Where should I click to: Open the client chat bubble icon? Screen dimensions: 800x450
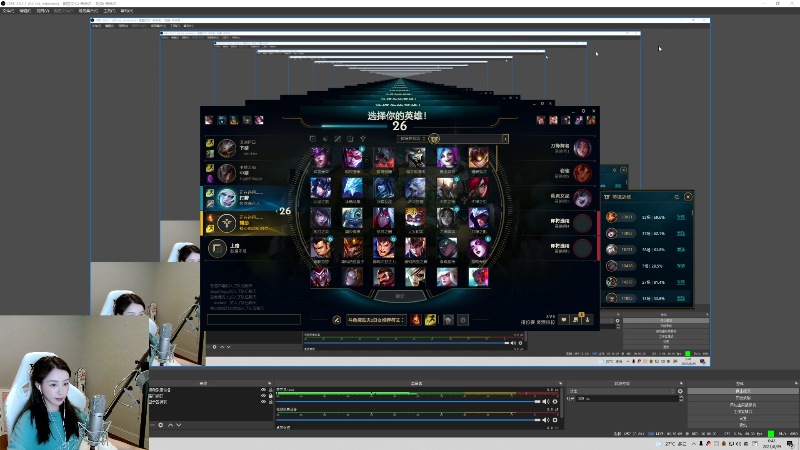(x=564, y=320)
